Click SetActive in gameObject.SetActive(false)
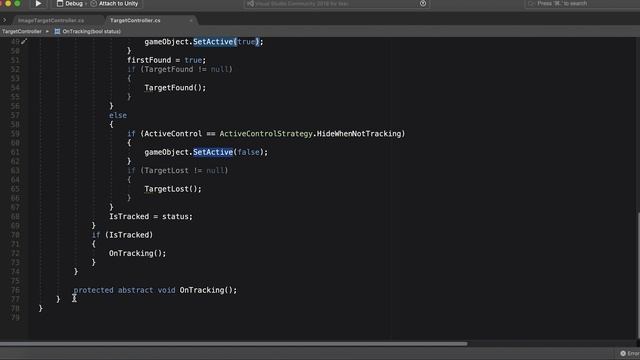Image resolution: width=640 pixels, height=360 pixels. pos(213,152)
